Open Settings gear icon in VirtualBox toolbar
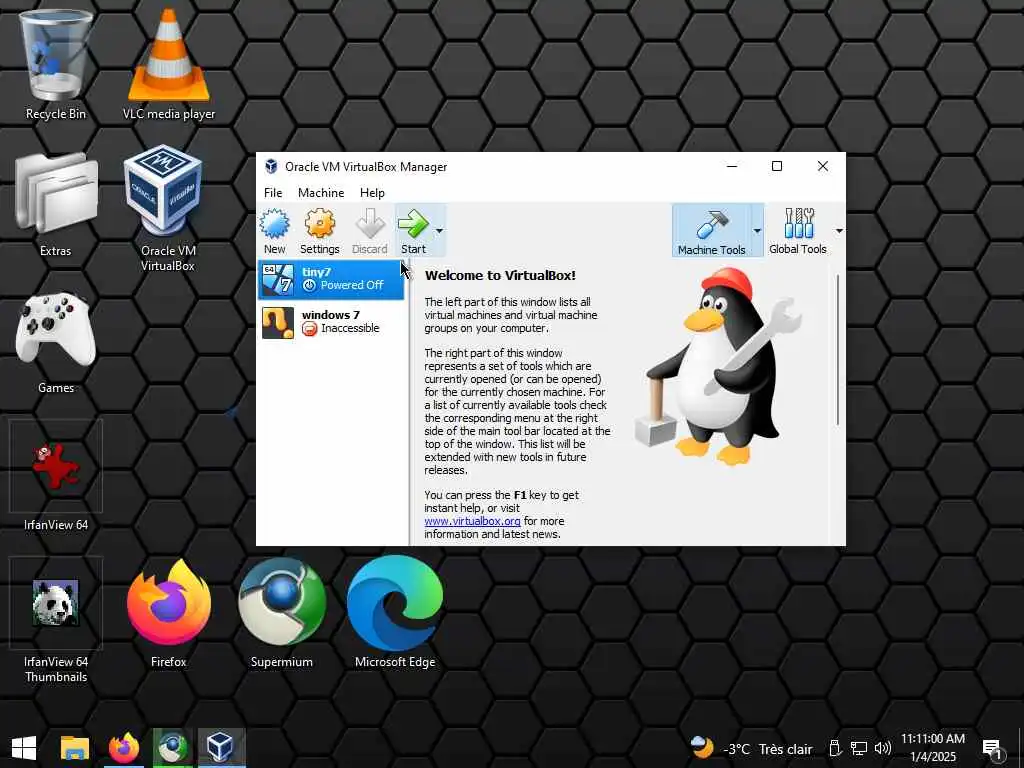The image size is (1024, 768). point(319,231)
